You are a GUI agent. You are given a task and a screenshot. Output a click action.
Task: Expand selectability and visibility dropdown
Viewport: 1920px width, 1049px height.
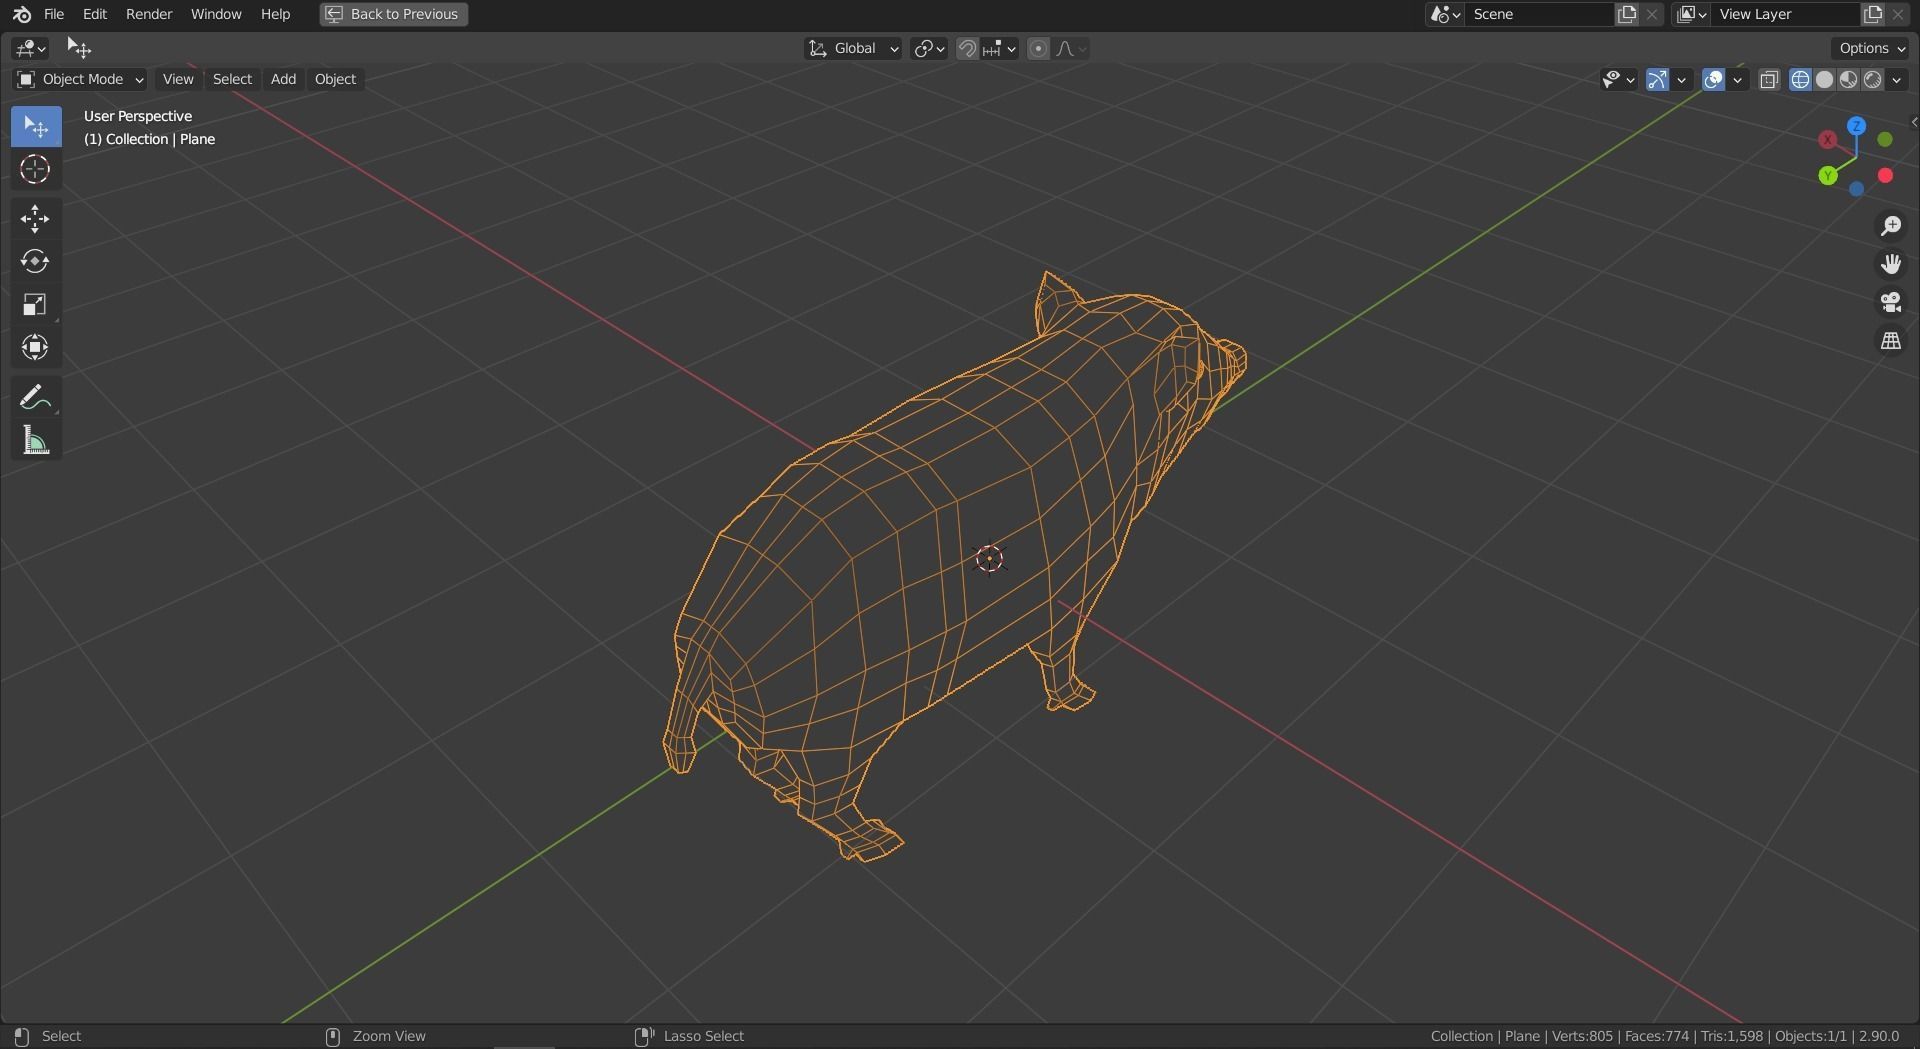tap(1618, 80)
